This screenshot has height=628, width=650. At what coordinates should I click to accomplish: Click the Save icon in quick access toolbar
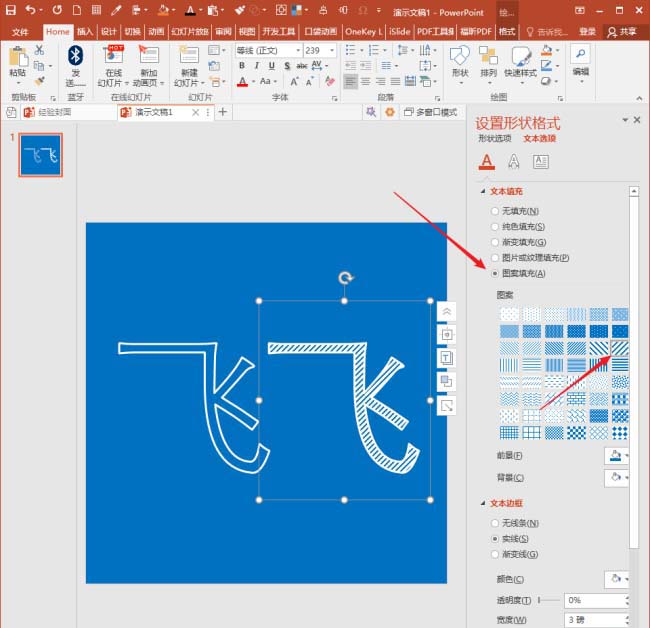click(x=10, y=11)
